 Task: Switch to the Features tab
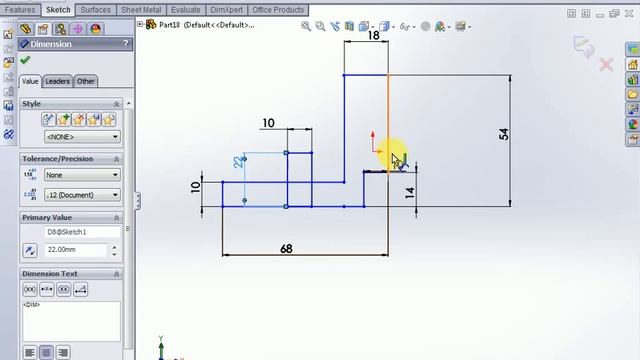(x=20, y=10)
